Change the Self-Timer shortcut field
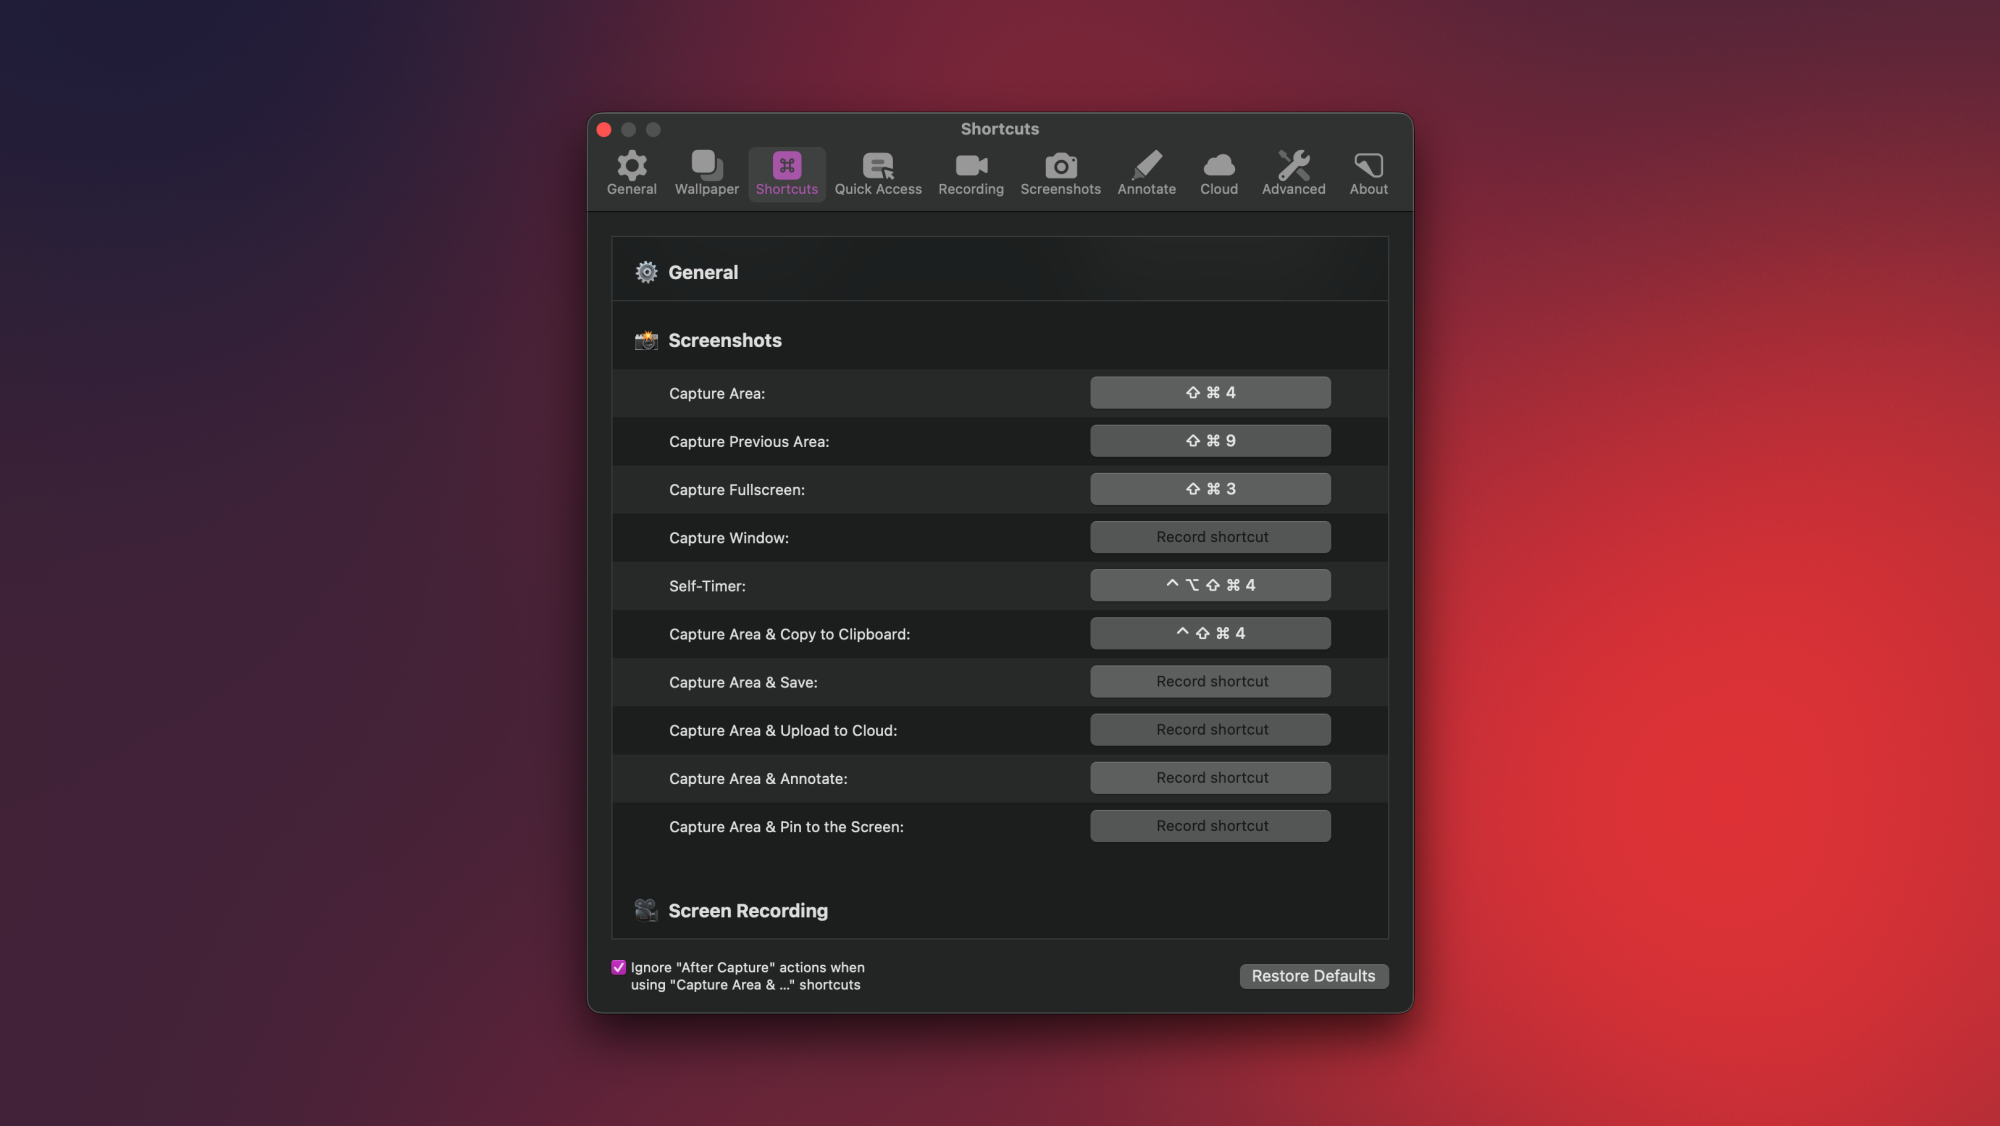Screen dimensions: 2000x1126 1210,585
